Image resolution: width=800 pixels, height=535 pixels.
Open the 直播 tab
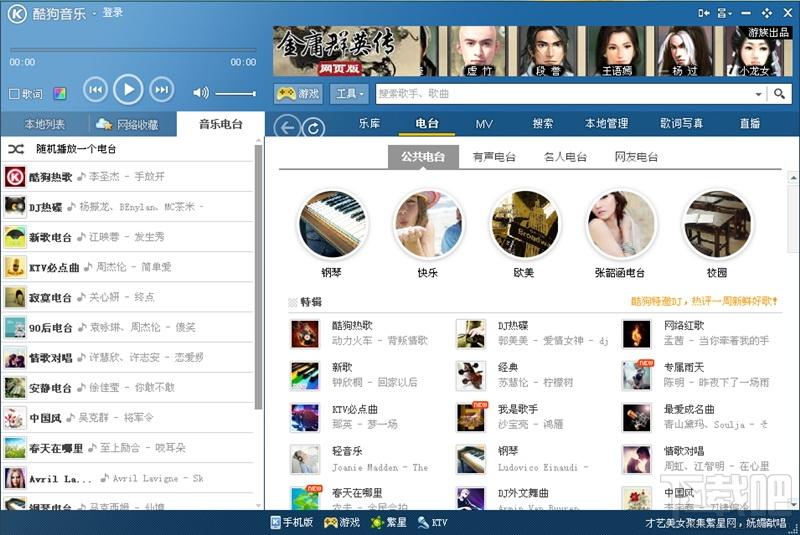750,123
